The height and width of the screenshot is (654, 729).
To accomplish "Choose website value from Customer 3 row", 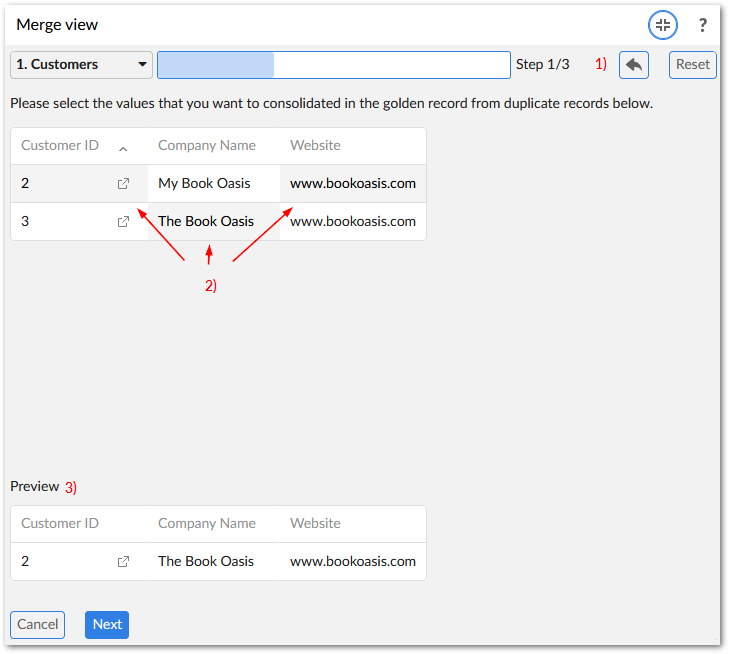I will pyautogui.click(x=352, y=222).
